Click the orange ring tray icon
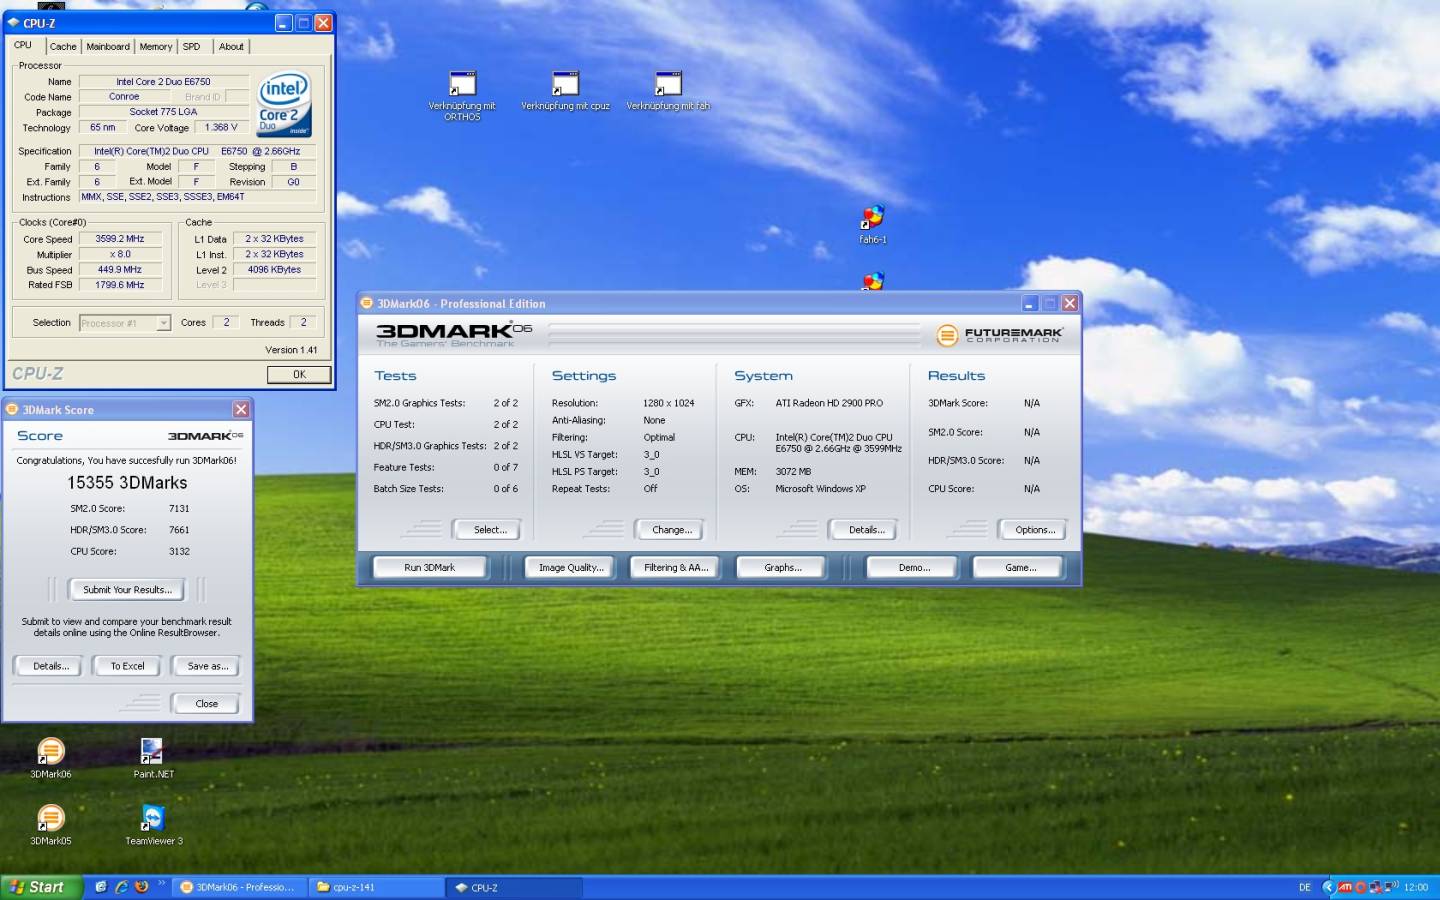Screen dimensions: 1440x900 tap(1361, 887)
